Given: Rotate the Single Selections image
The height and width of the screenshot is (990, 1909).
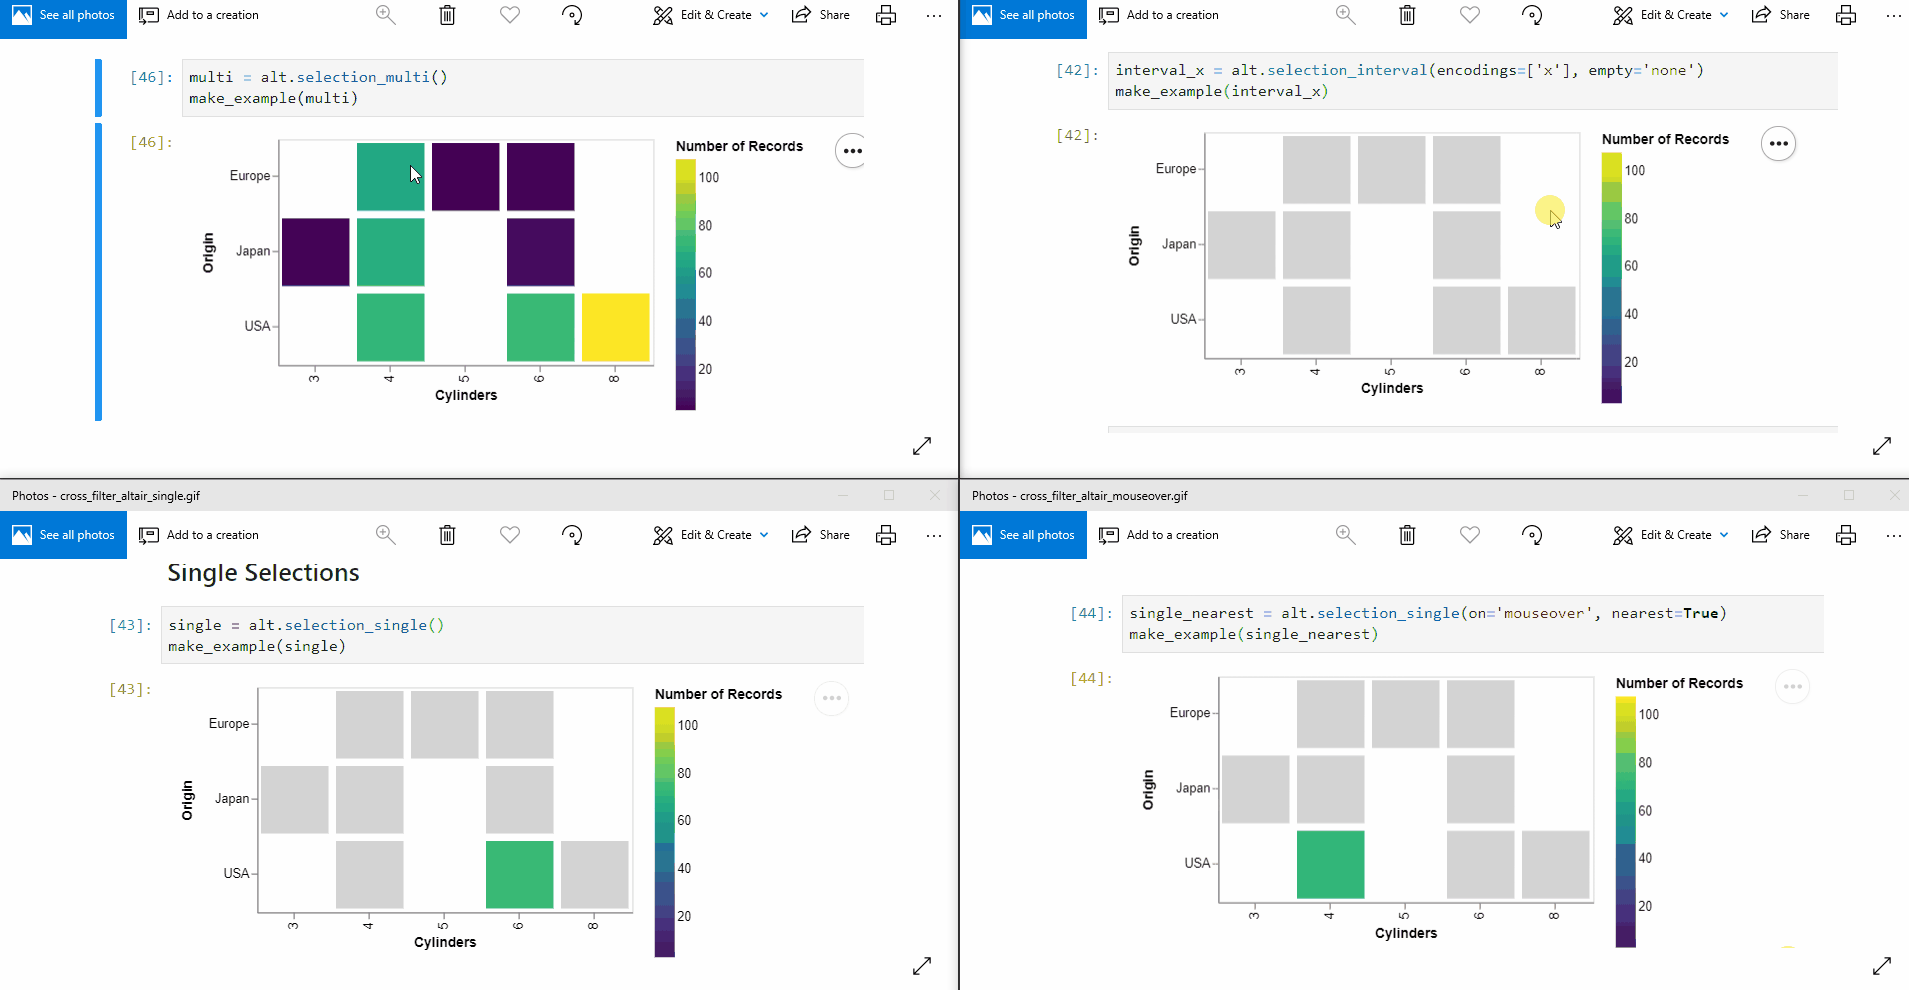Looking at the screenshot, I should tap(571, 534).
